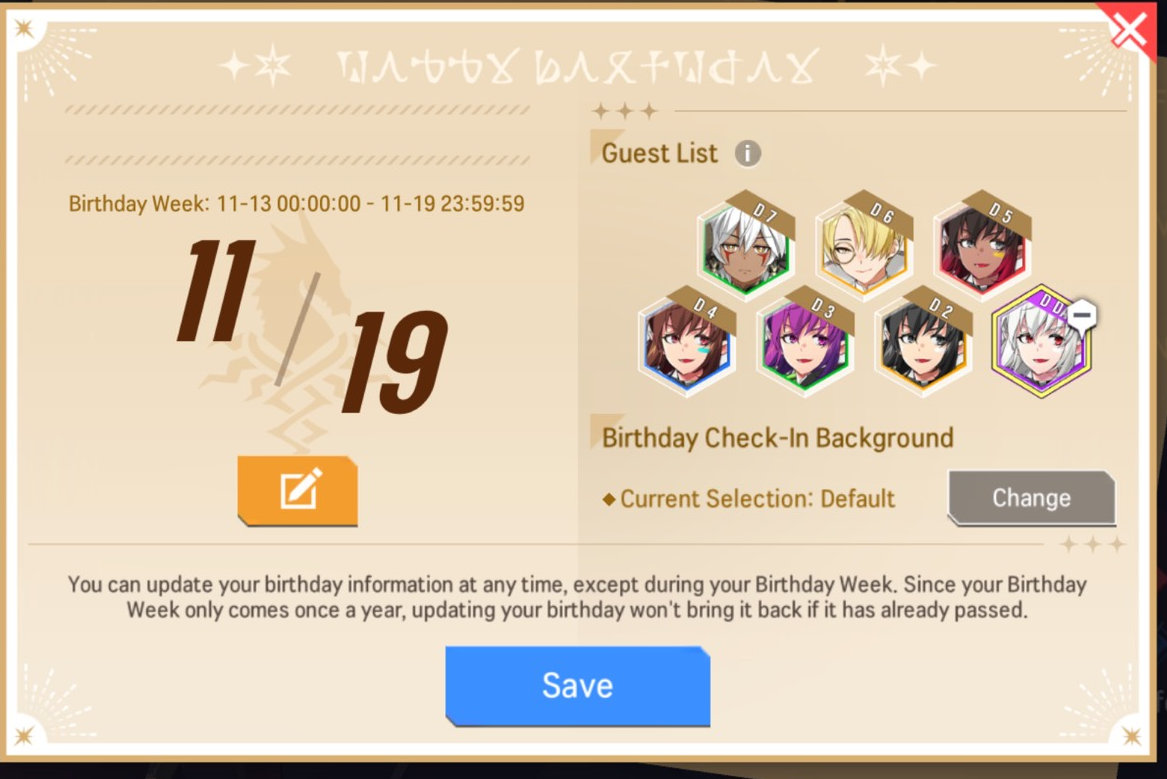Select the D4 brown-haired guest avatar
The width and height of the screenshot is (1167, 779).
687,342
